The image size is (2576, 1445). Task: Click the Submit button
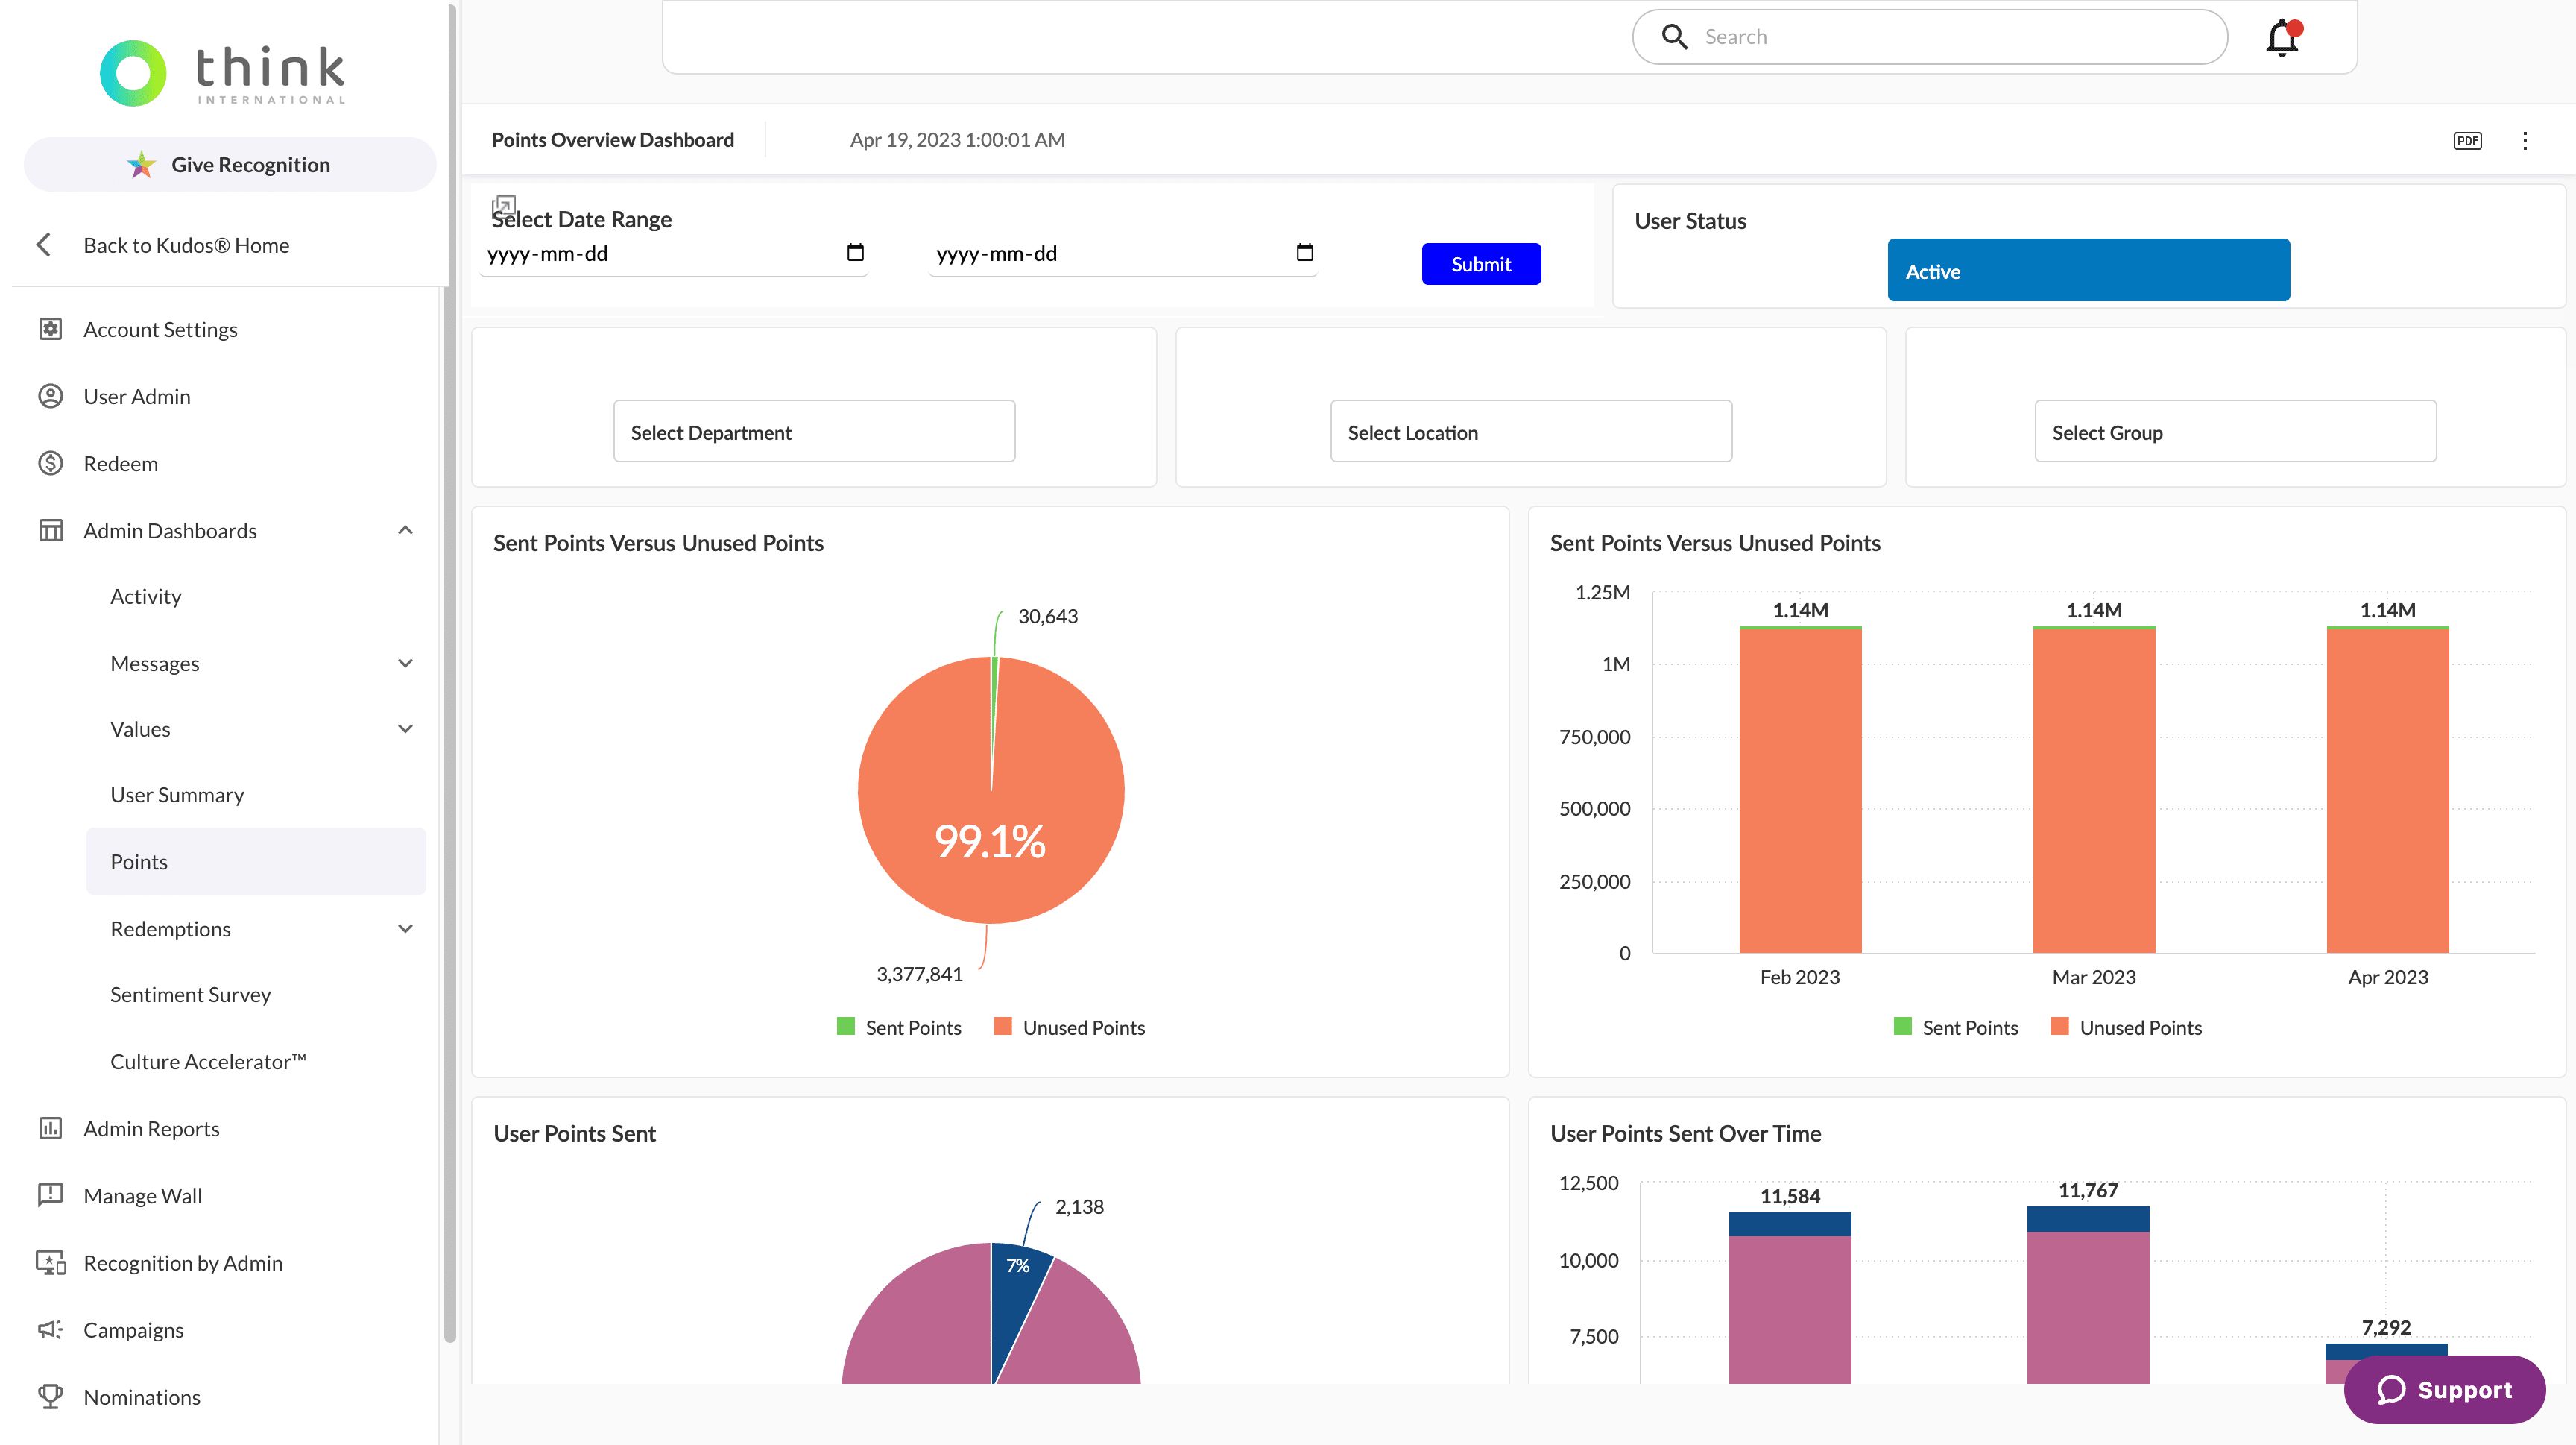pyautogui.click(x=1481, y=264)
